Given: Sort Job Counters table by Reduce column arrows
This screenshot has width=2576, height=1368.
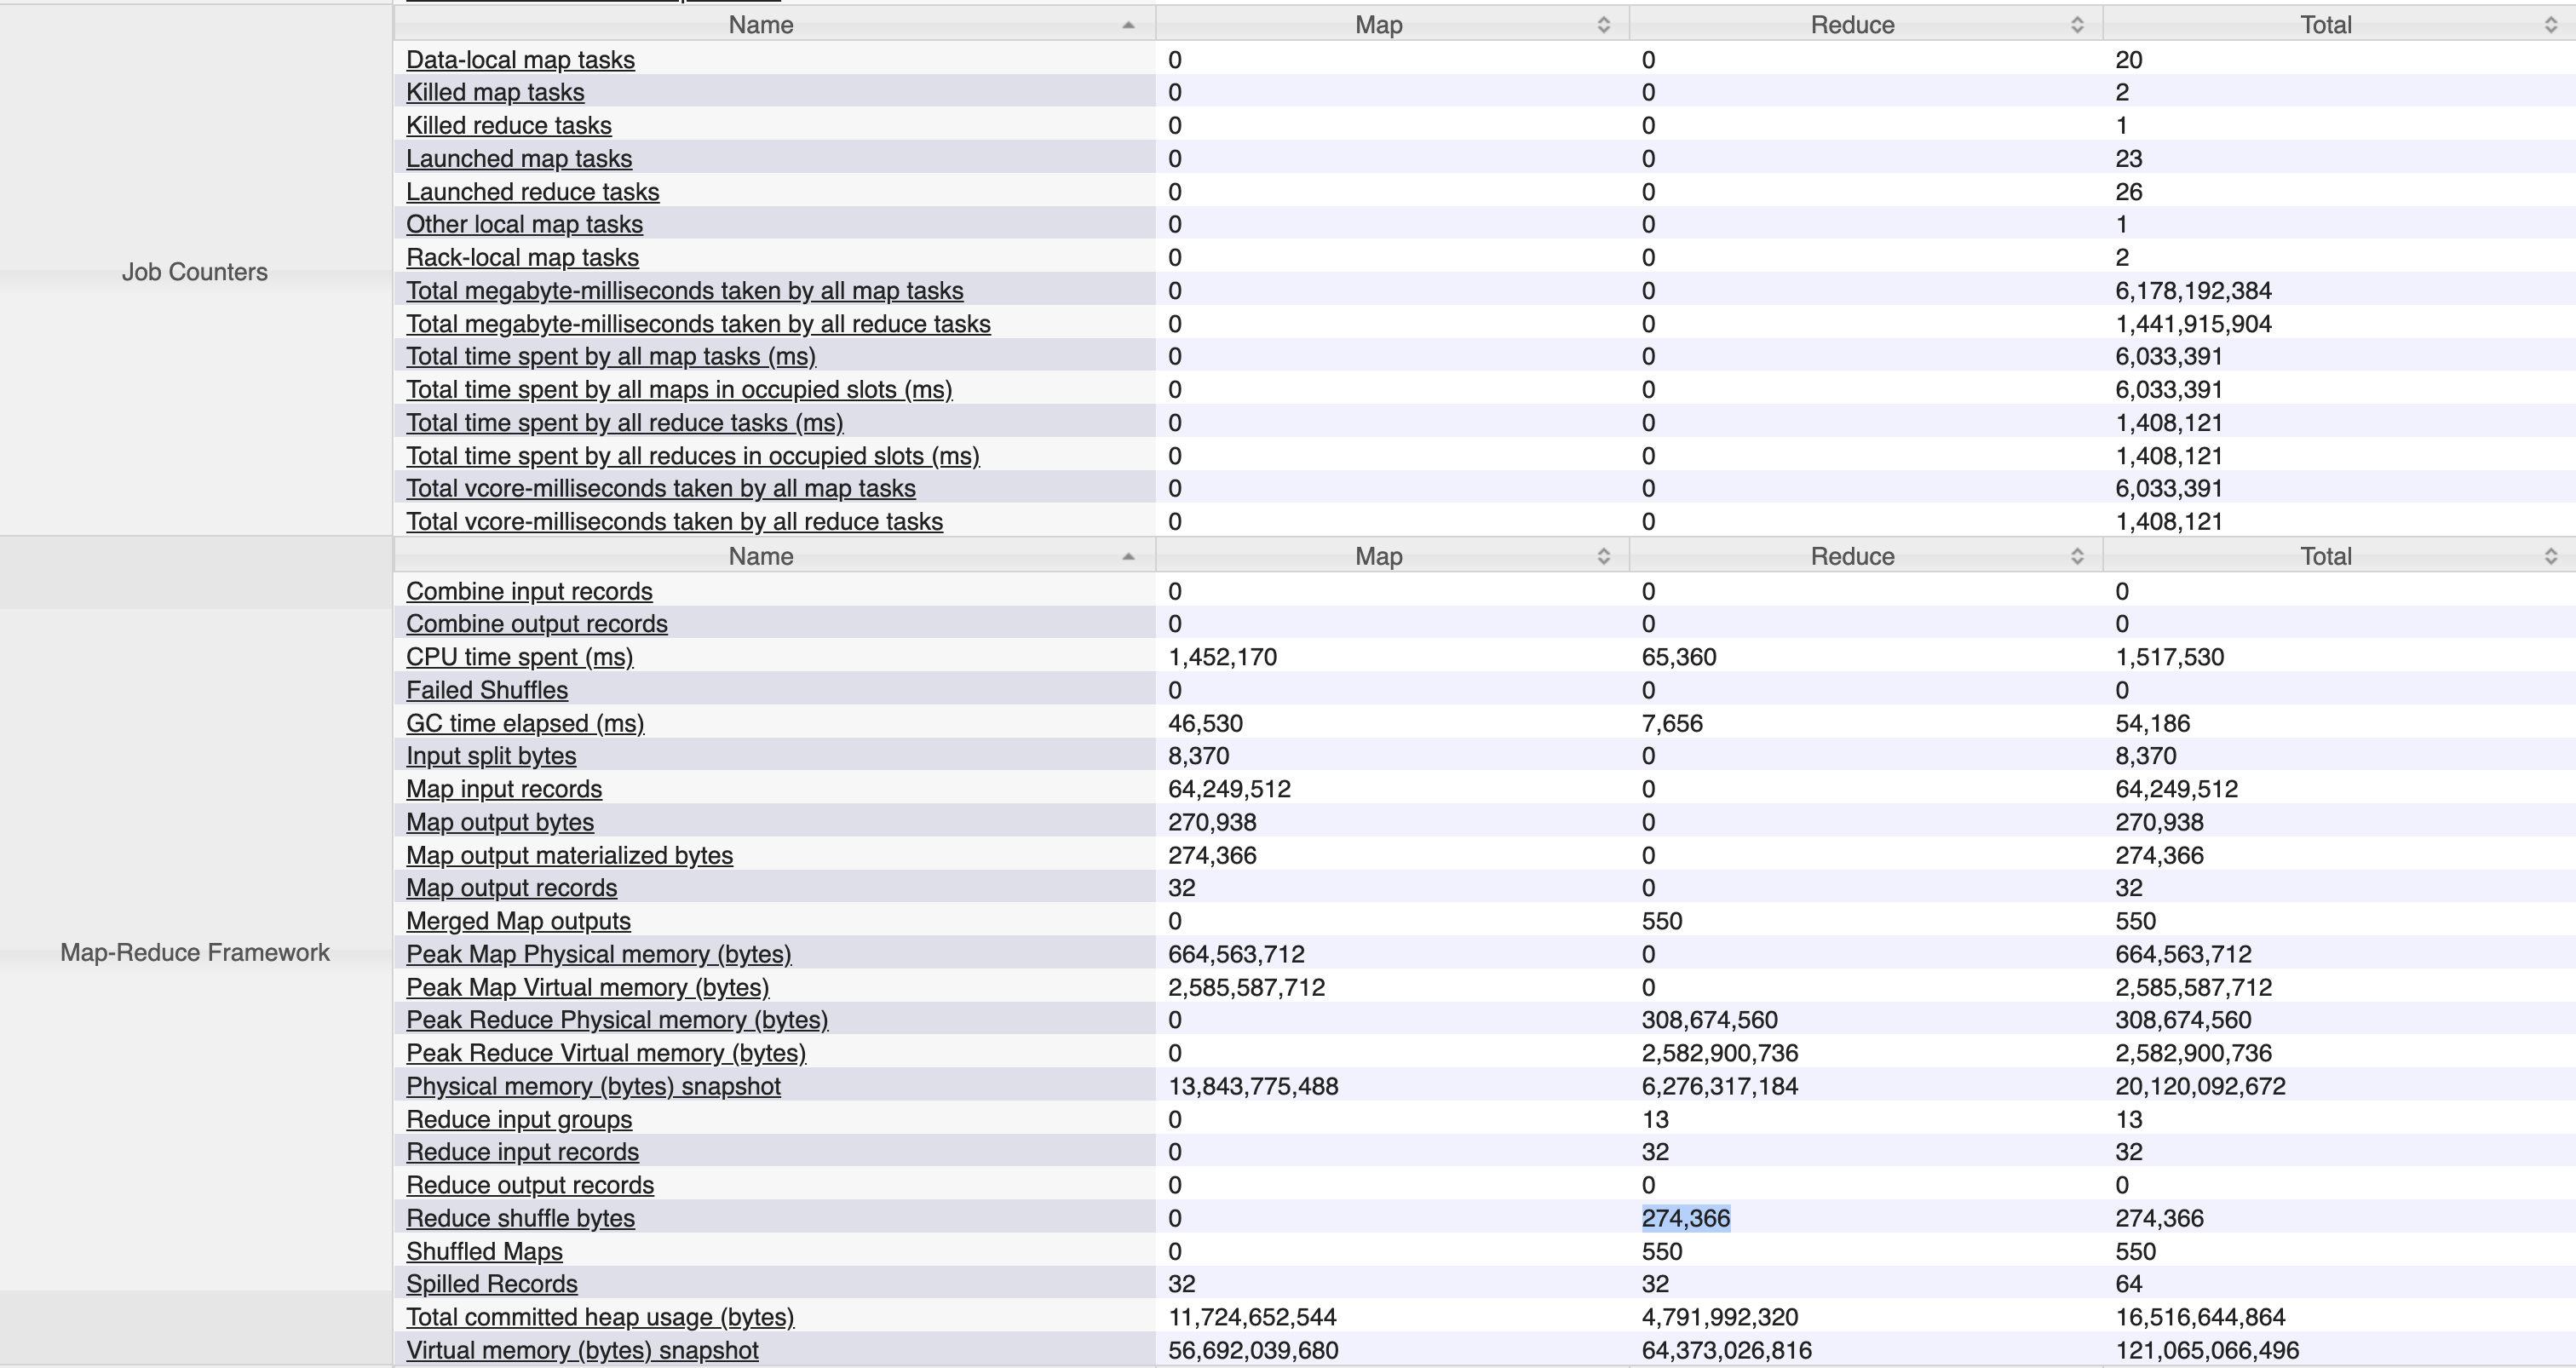Looking at the screenshot, I should click(2077, 25).
